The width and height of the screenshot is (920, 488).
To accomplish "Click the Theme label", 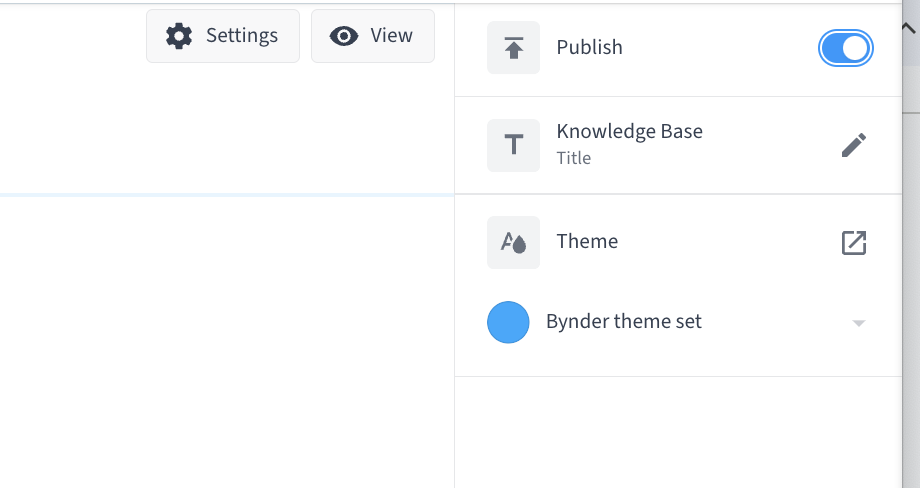I will pos(587,242).
